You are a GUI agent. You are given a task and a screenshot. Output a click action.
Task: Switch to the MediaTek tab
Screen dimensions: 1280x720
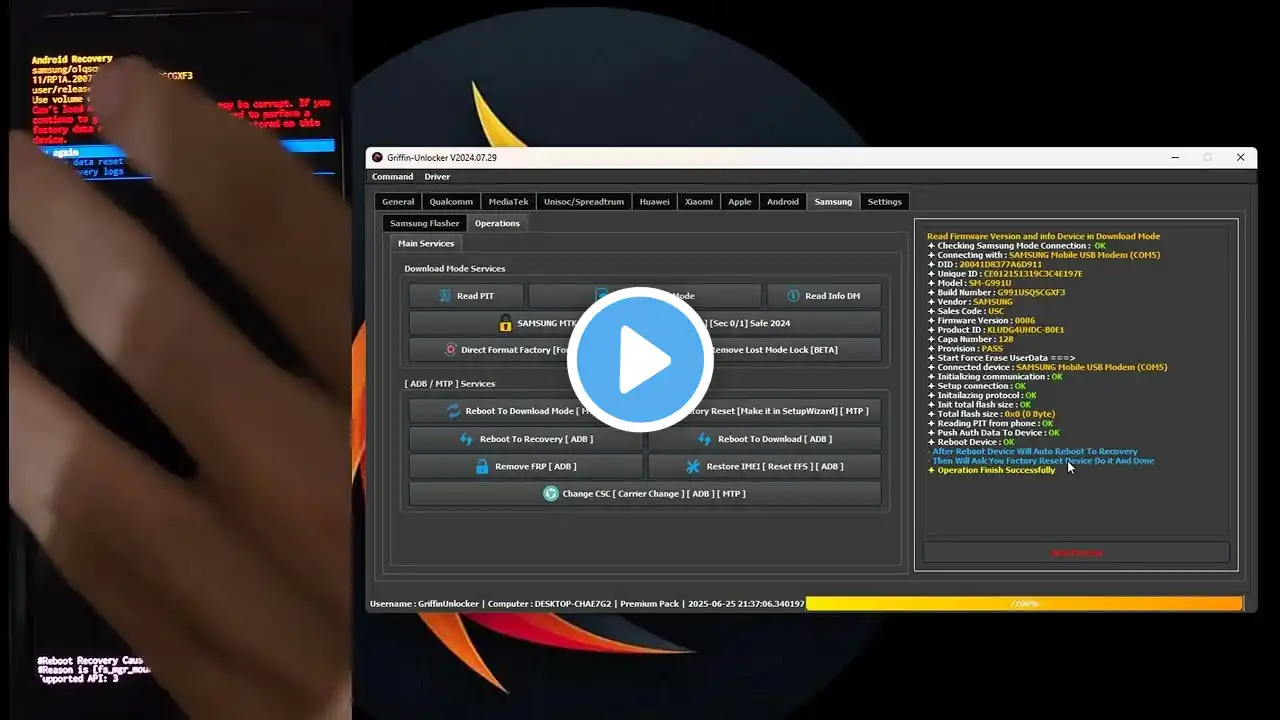click(508, 202)
